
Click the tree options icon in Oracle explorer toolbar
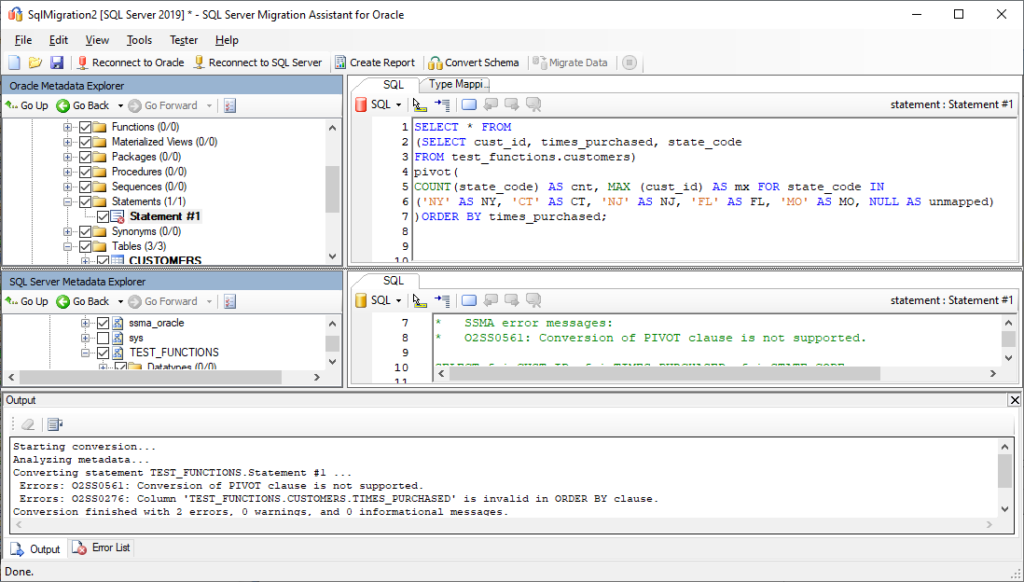click(230, 105)
